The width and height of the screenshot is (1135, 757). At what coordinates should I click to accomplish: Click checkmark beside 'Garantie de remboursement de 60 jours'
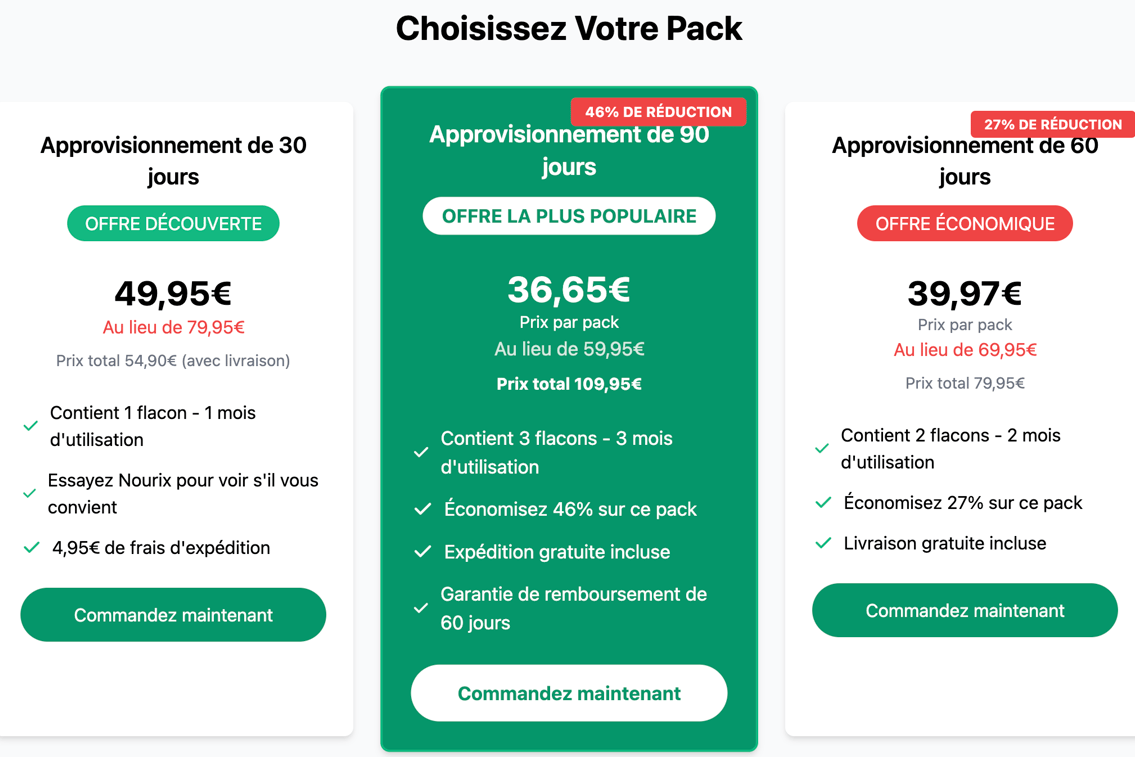point(421,609)
